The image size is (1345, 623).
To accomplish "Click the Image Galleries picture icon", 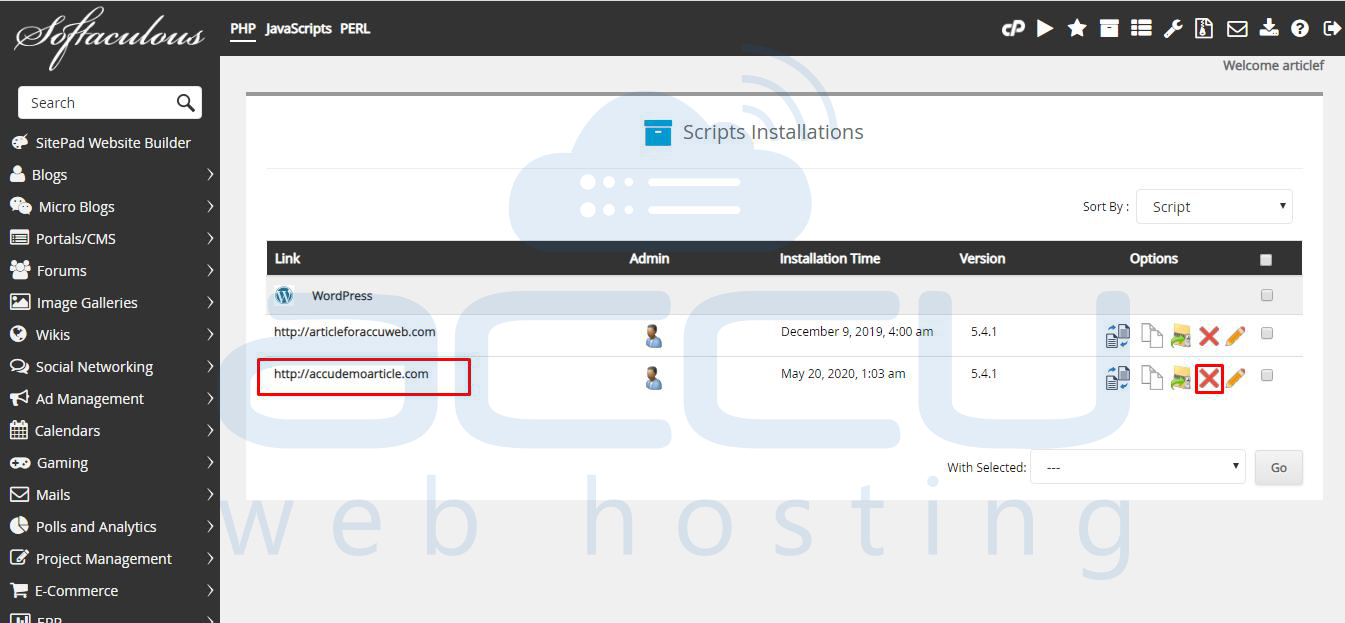I will (x=19, y=302).
